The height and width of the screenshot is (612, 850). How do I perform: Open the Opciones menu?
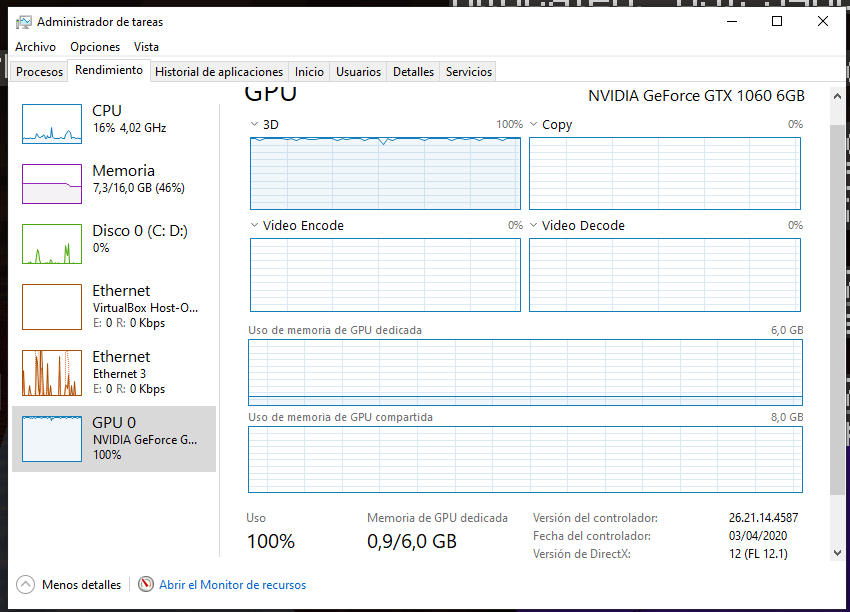click(95, 47)
